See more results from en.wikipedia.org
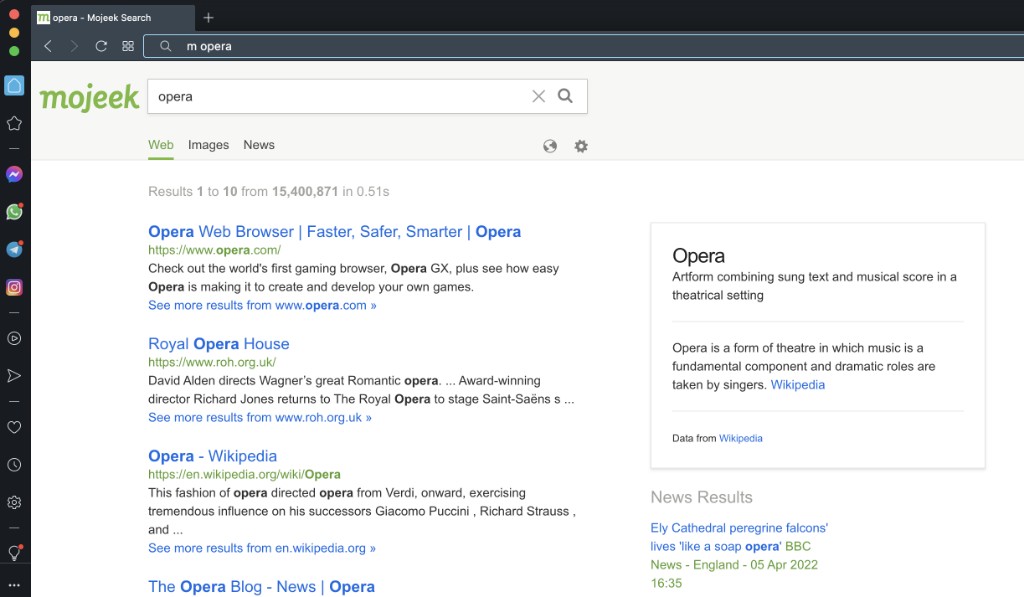The height and width of the screenshot is (597, 1024). tap(262, 548)
